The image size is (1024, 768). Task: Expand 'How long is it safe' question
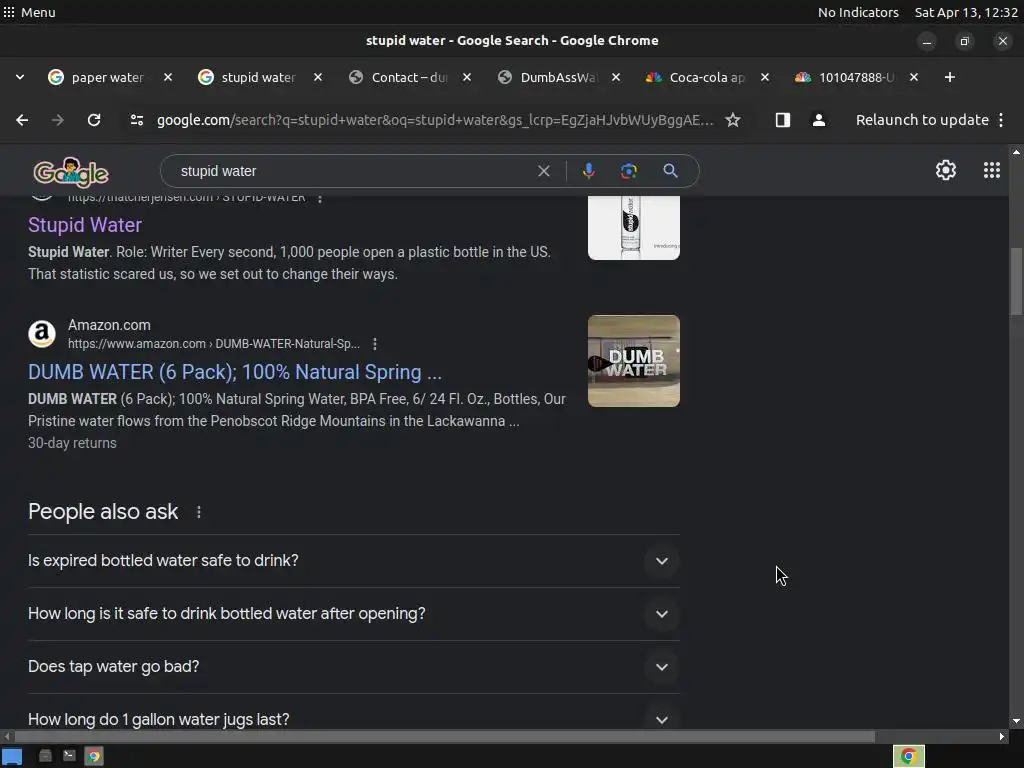353,614
